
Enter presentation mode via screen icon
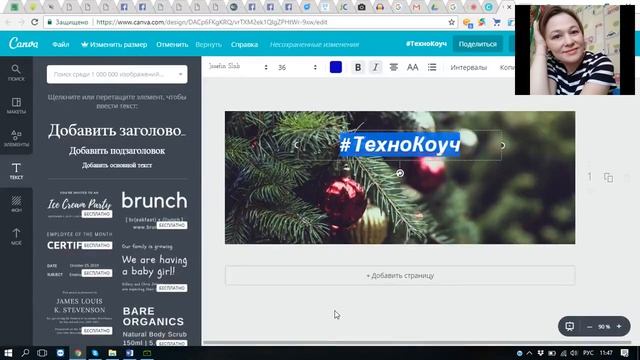pyautogui.click(x=569, y=326)
